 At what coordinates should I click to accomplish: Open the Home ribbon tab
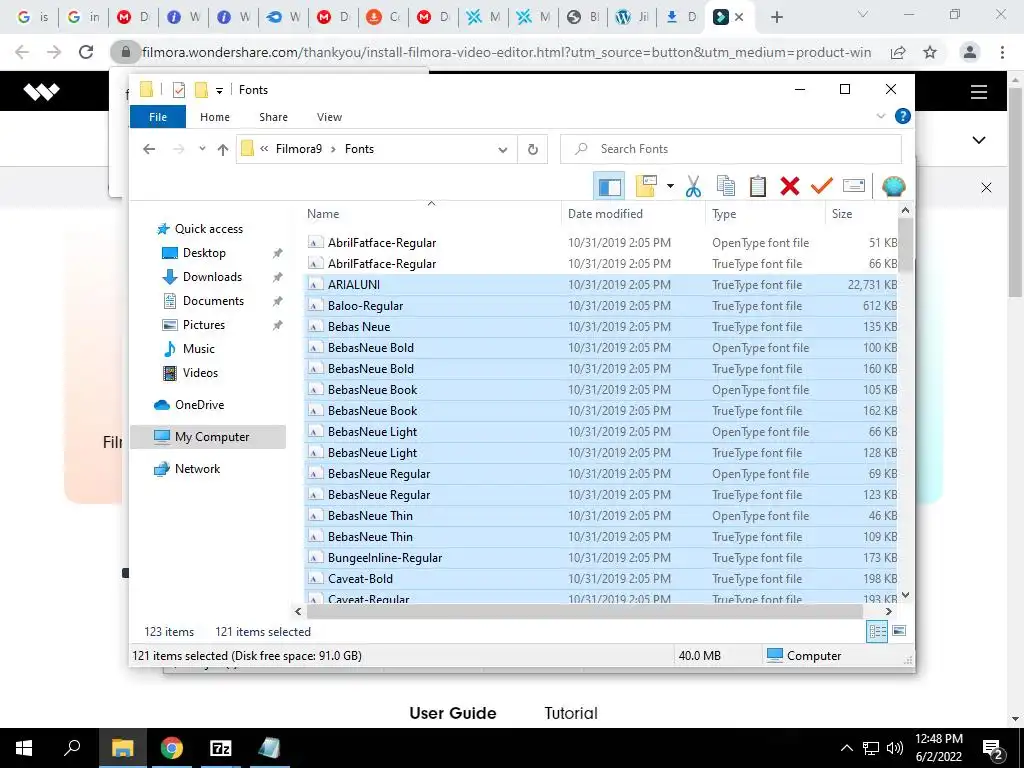point(215,117)
